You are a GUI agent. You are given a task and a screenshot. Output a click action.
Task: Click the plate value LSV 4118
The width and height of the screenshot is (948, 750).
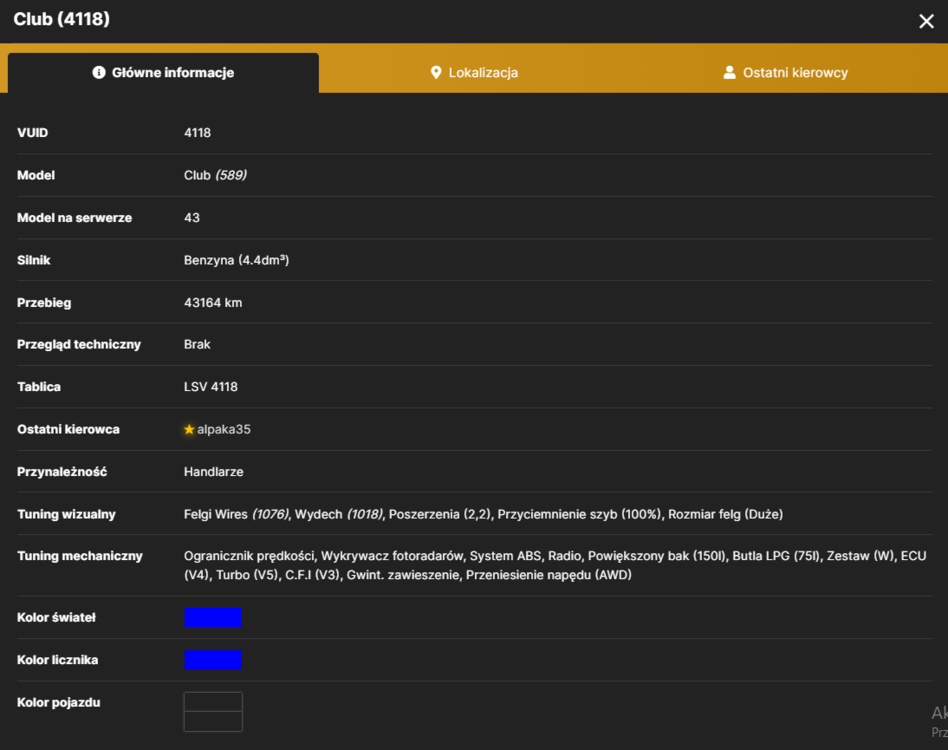(x=210, y=387)
